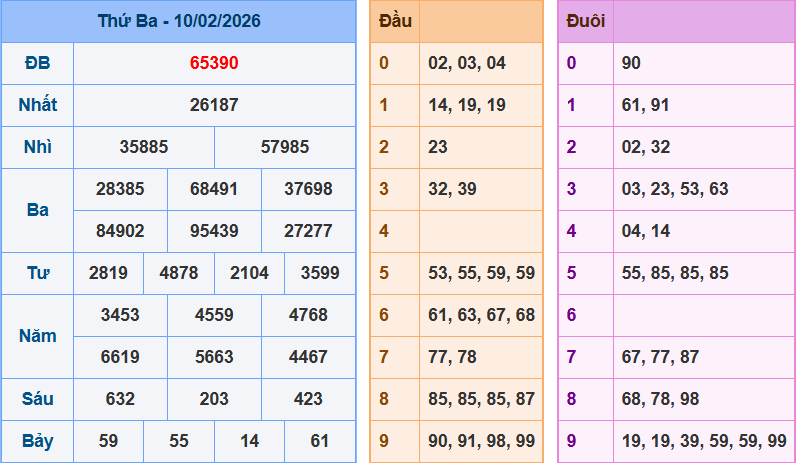Select fifth prize number 4559
The height and width of the screenshot is (463, 797).
(x=214, y=315)
